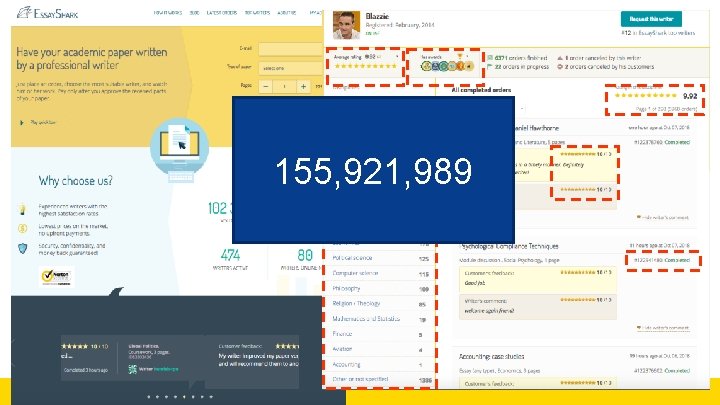The height and width of the screenshot is (405, 720).
Task: Open Blazzie's profile photo
Action: pyautogui.click(x=346, y=25)
